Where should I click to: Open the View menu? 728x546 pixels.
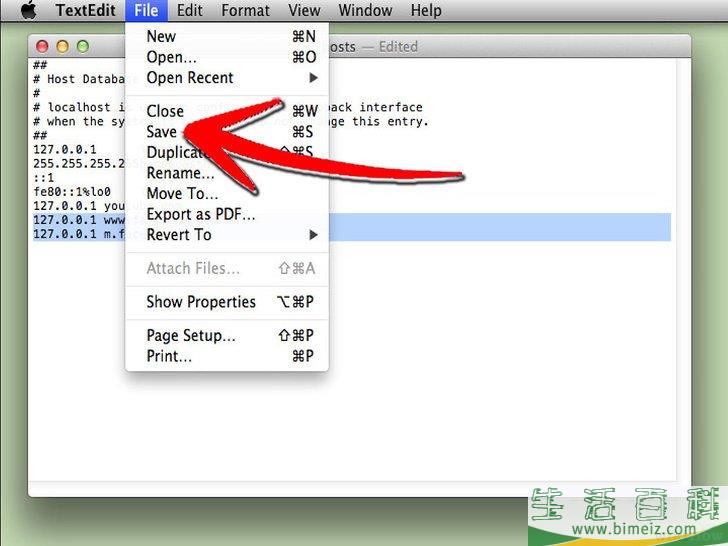pyautogui.click(x=304, y=10)
